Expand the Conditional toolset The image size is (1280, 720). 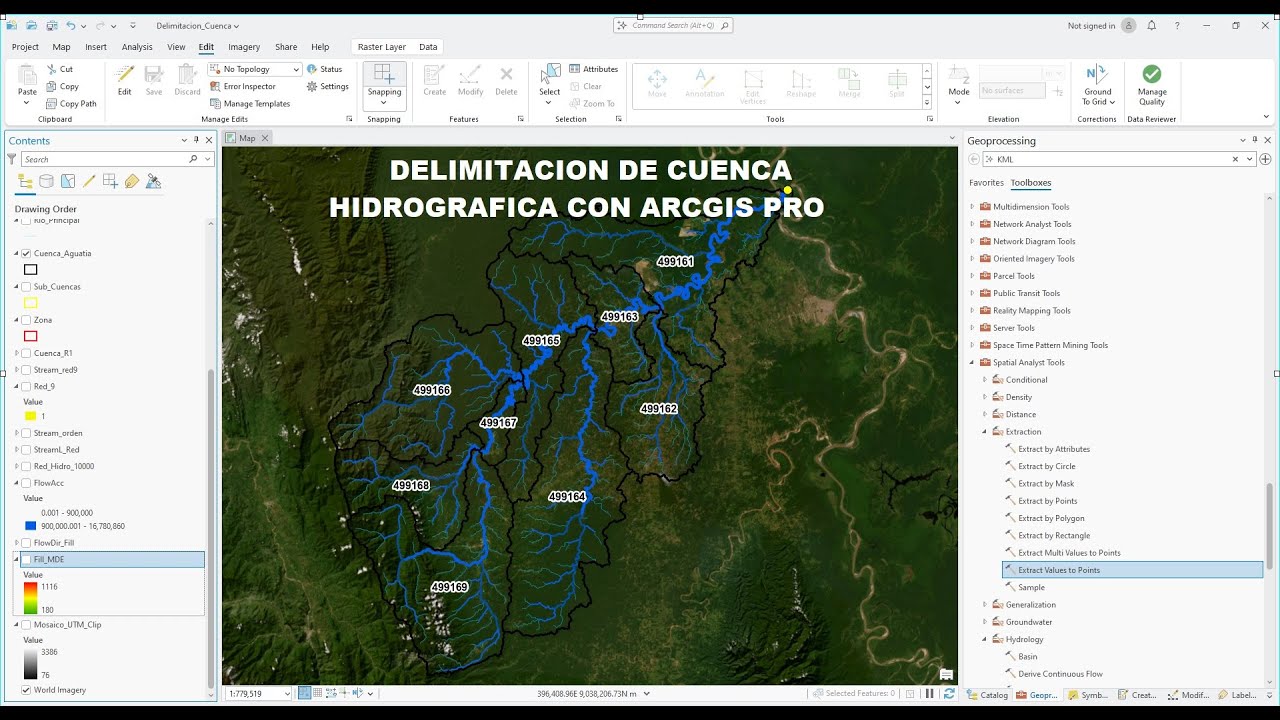coord(985,380)
